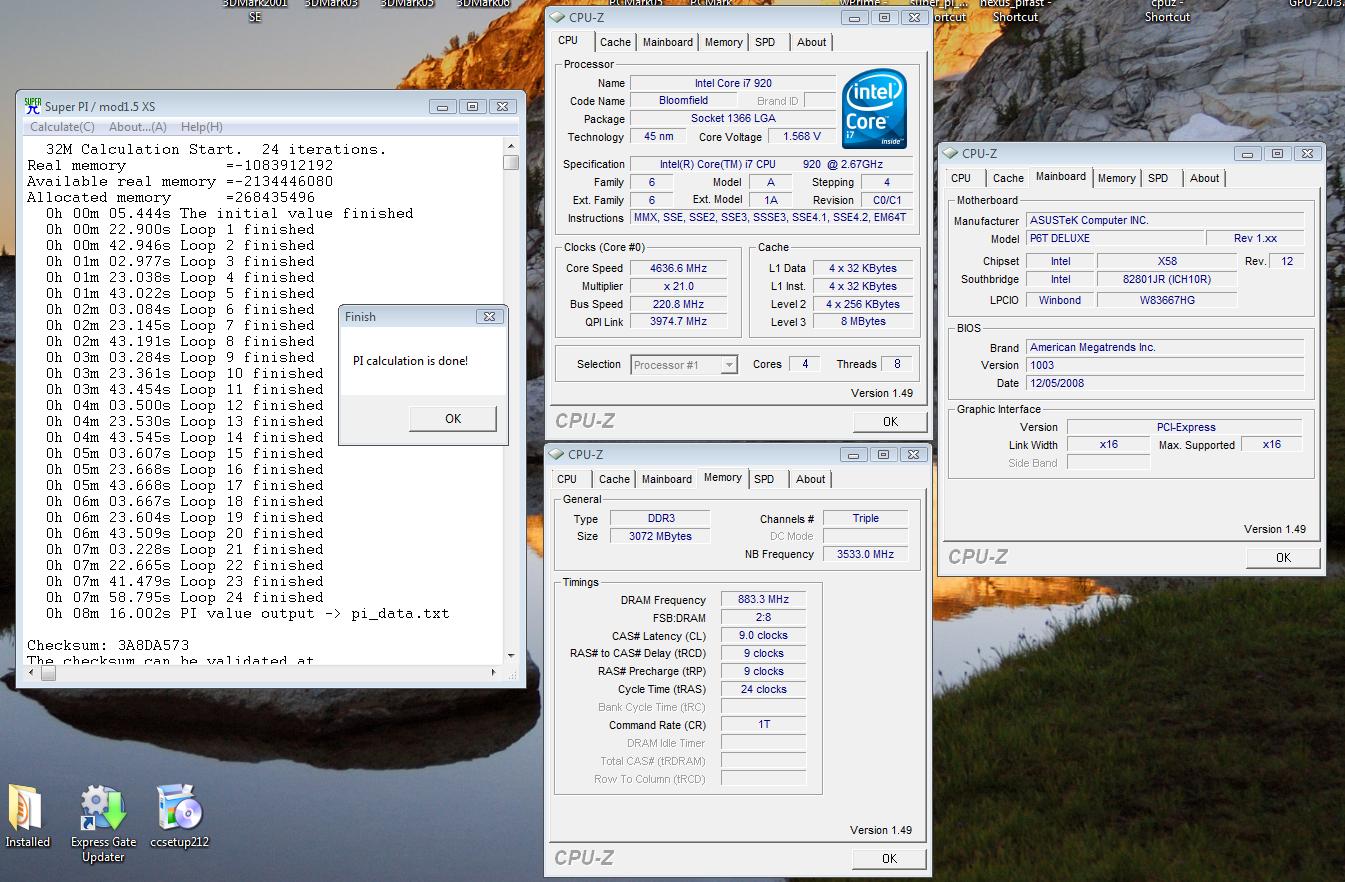Click the '4636.6 MHz' core speed value
Image resolution: width=1345 pixels, height=882 pixels.
click(x=678, y=268)
